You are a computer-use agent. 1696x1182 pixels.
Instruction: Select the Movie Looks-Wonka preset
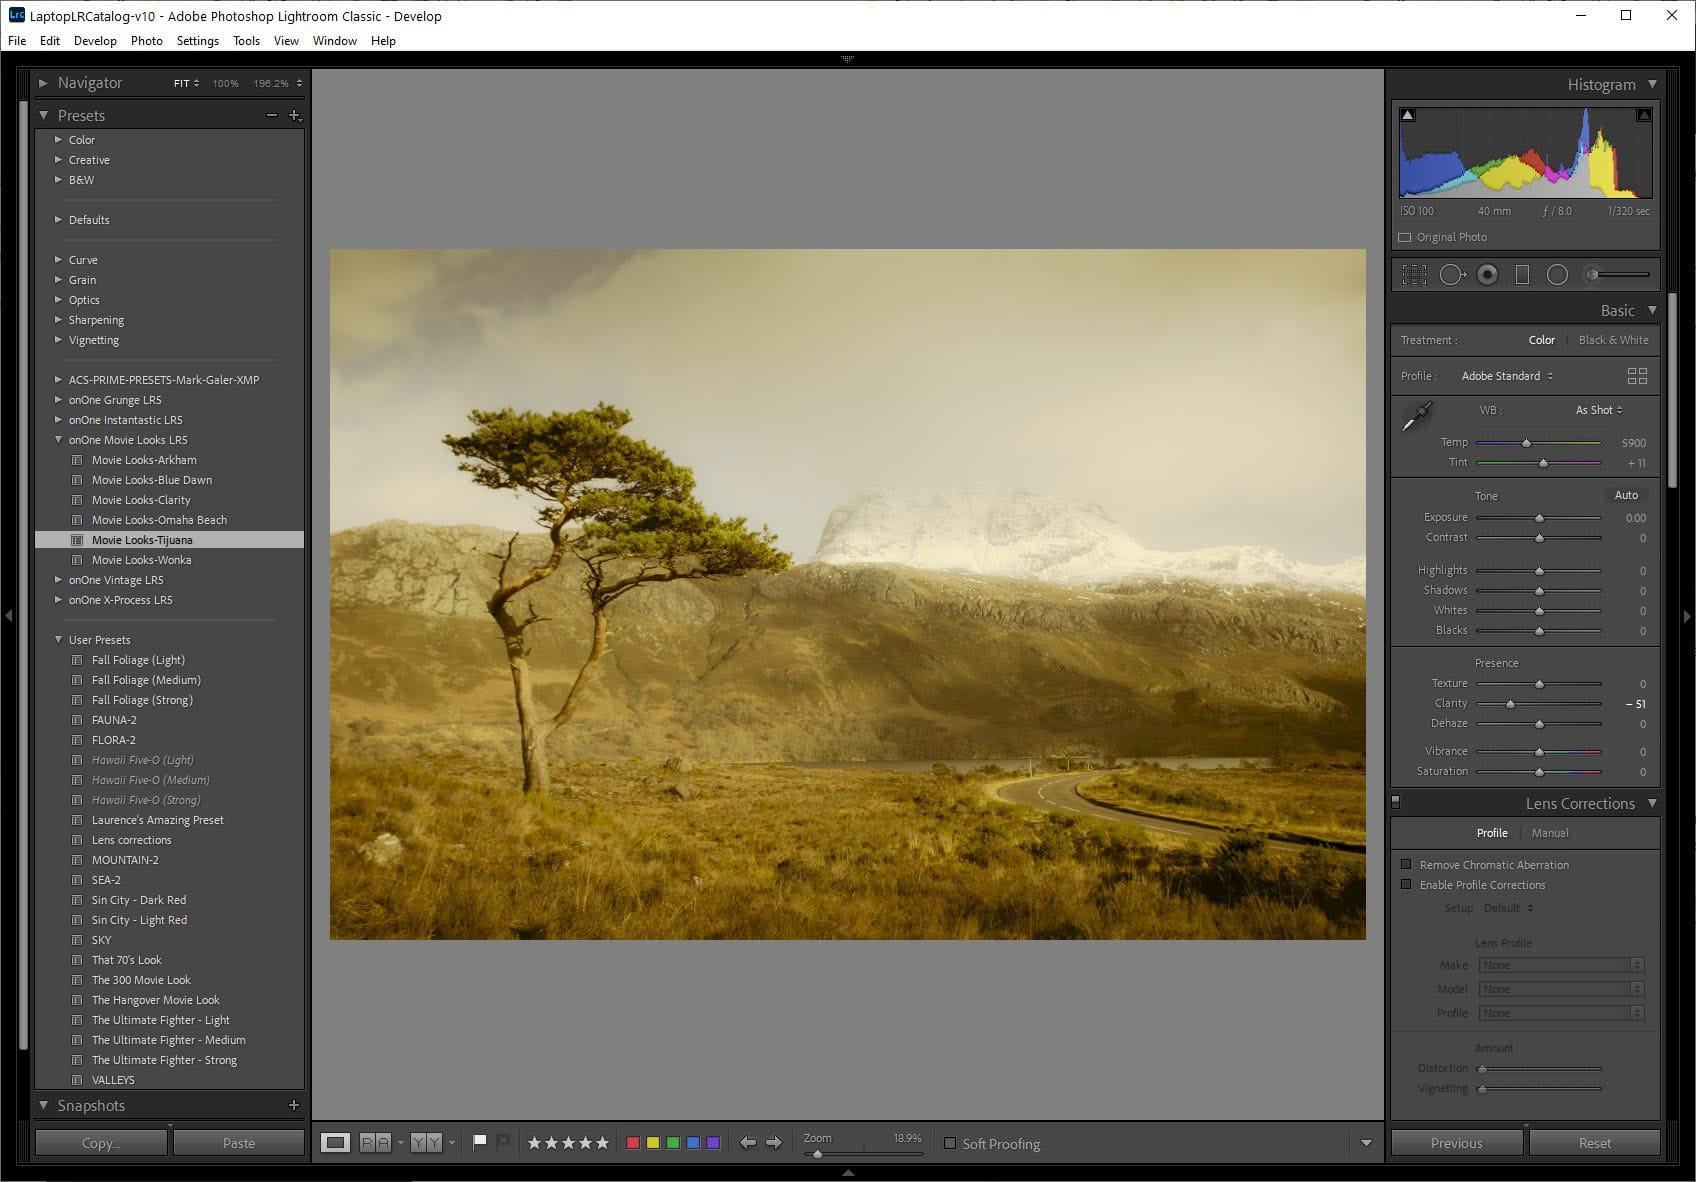(x=140, y=559)
